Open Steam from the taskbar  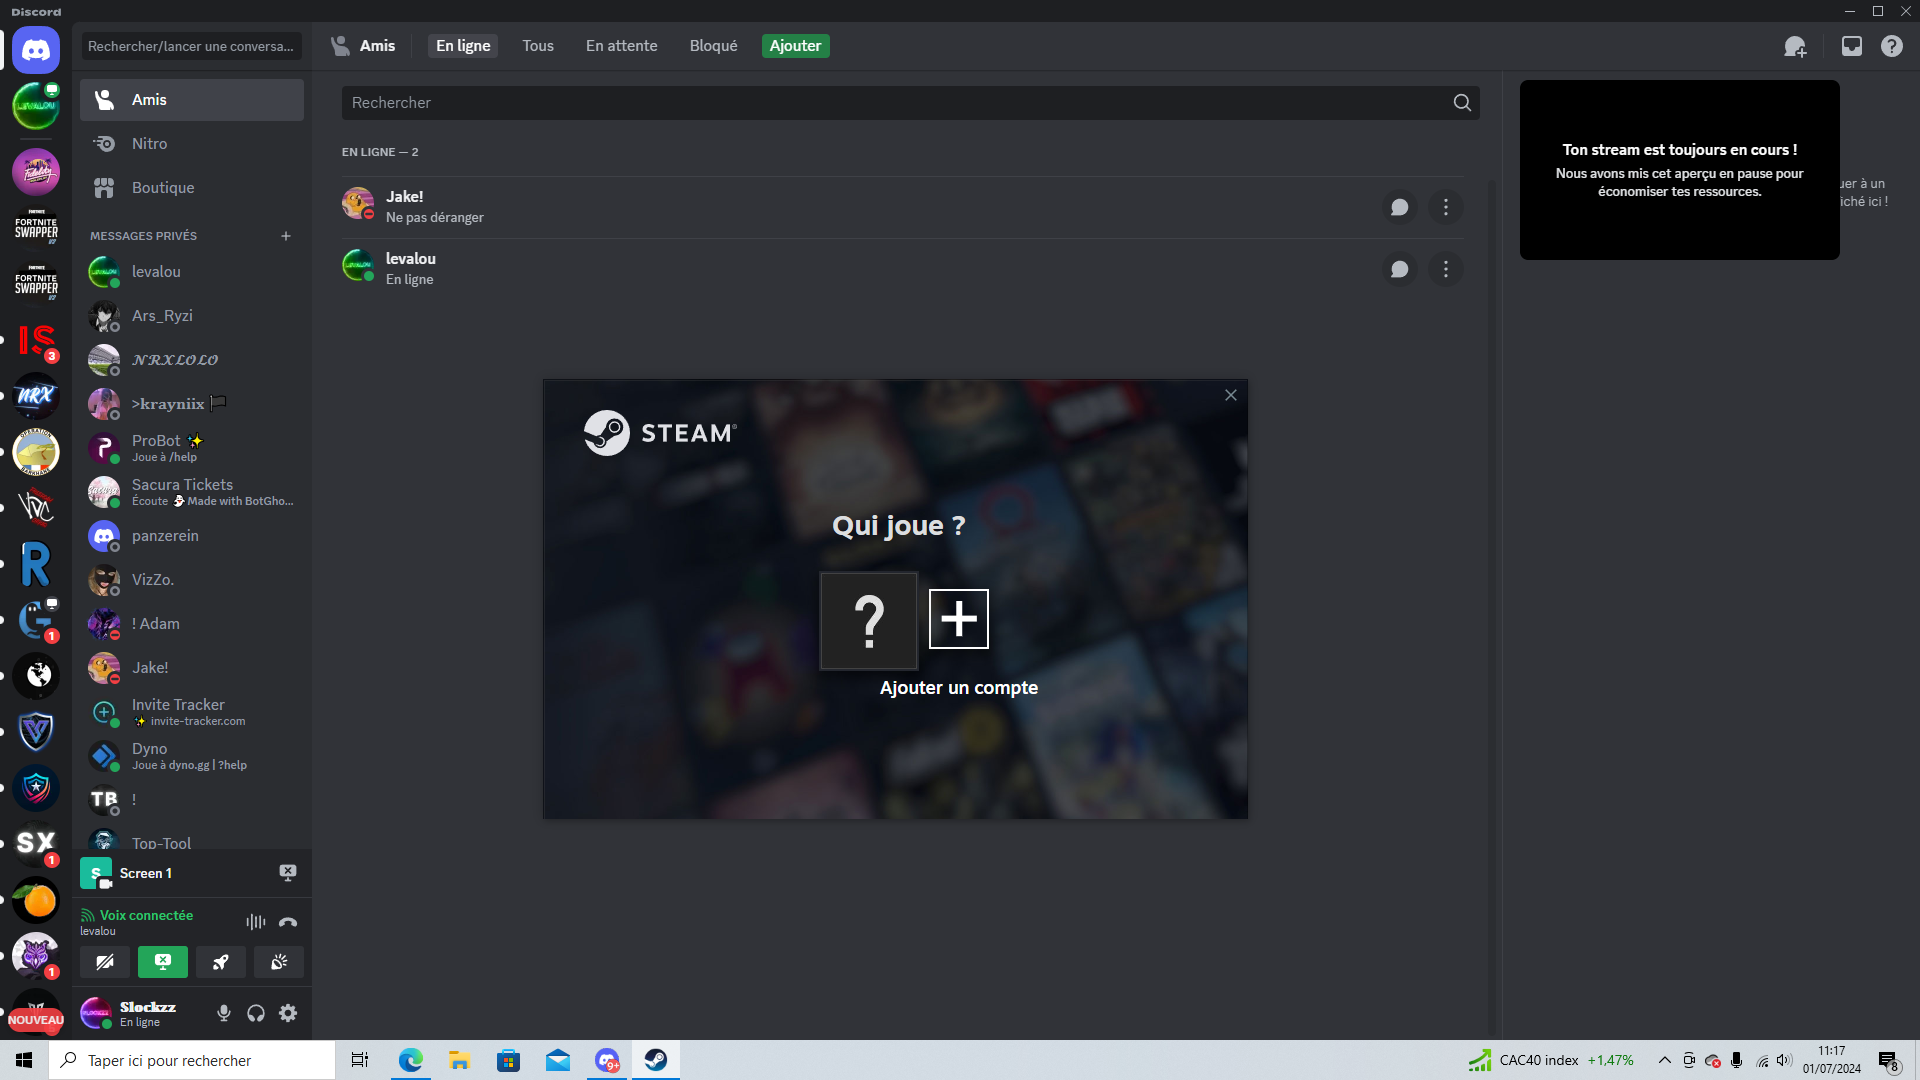(656, 1060)
